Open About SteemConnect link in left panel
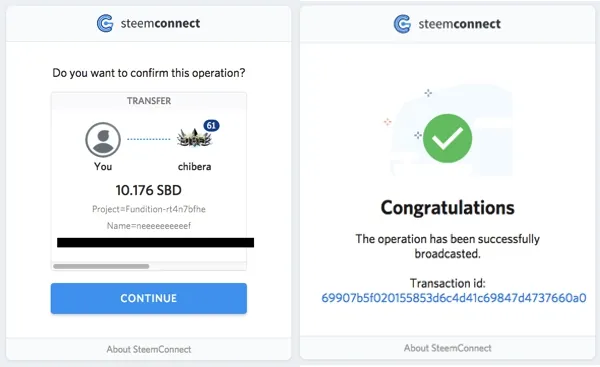 click(x=149, y=349)
